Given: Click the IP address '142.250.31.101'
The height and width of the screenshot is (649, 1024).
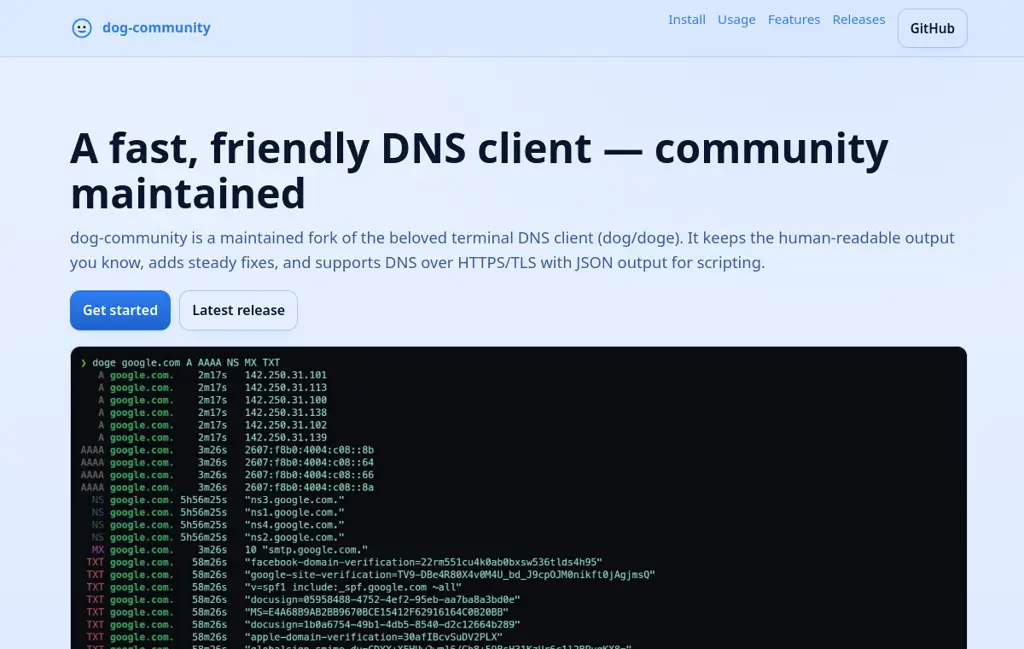Looking at the screenshot, I should click(285, 375).
